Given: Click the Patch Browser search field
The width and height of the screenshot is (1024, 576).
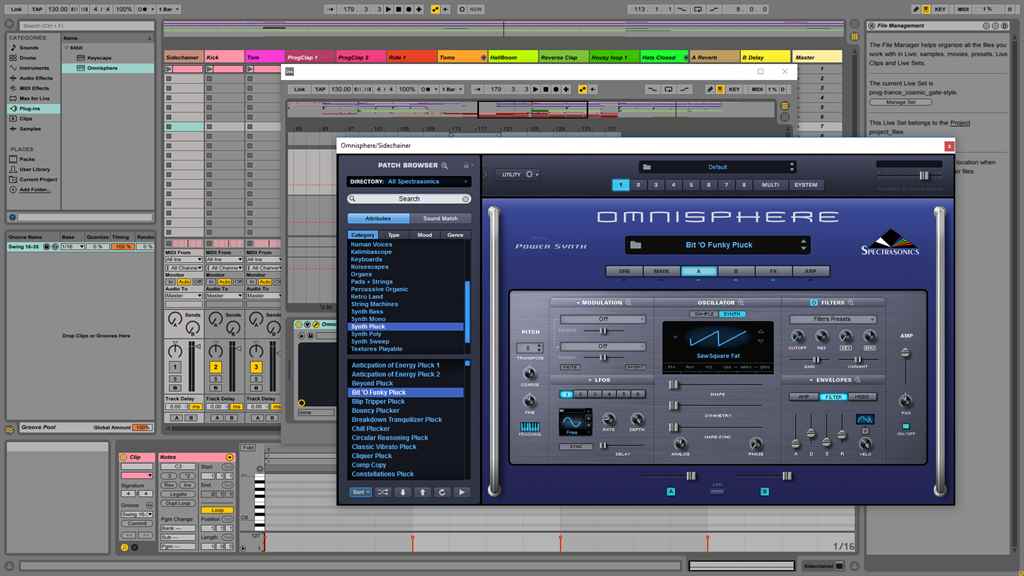Looking at the screenshot, I should coord(409,199).
